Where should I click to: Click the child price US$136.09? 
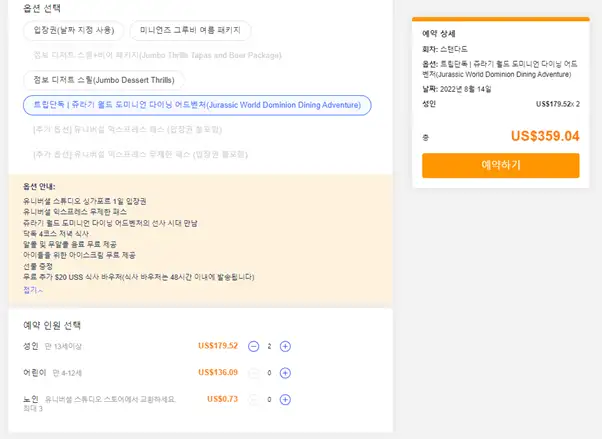point(218,372)
